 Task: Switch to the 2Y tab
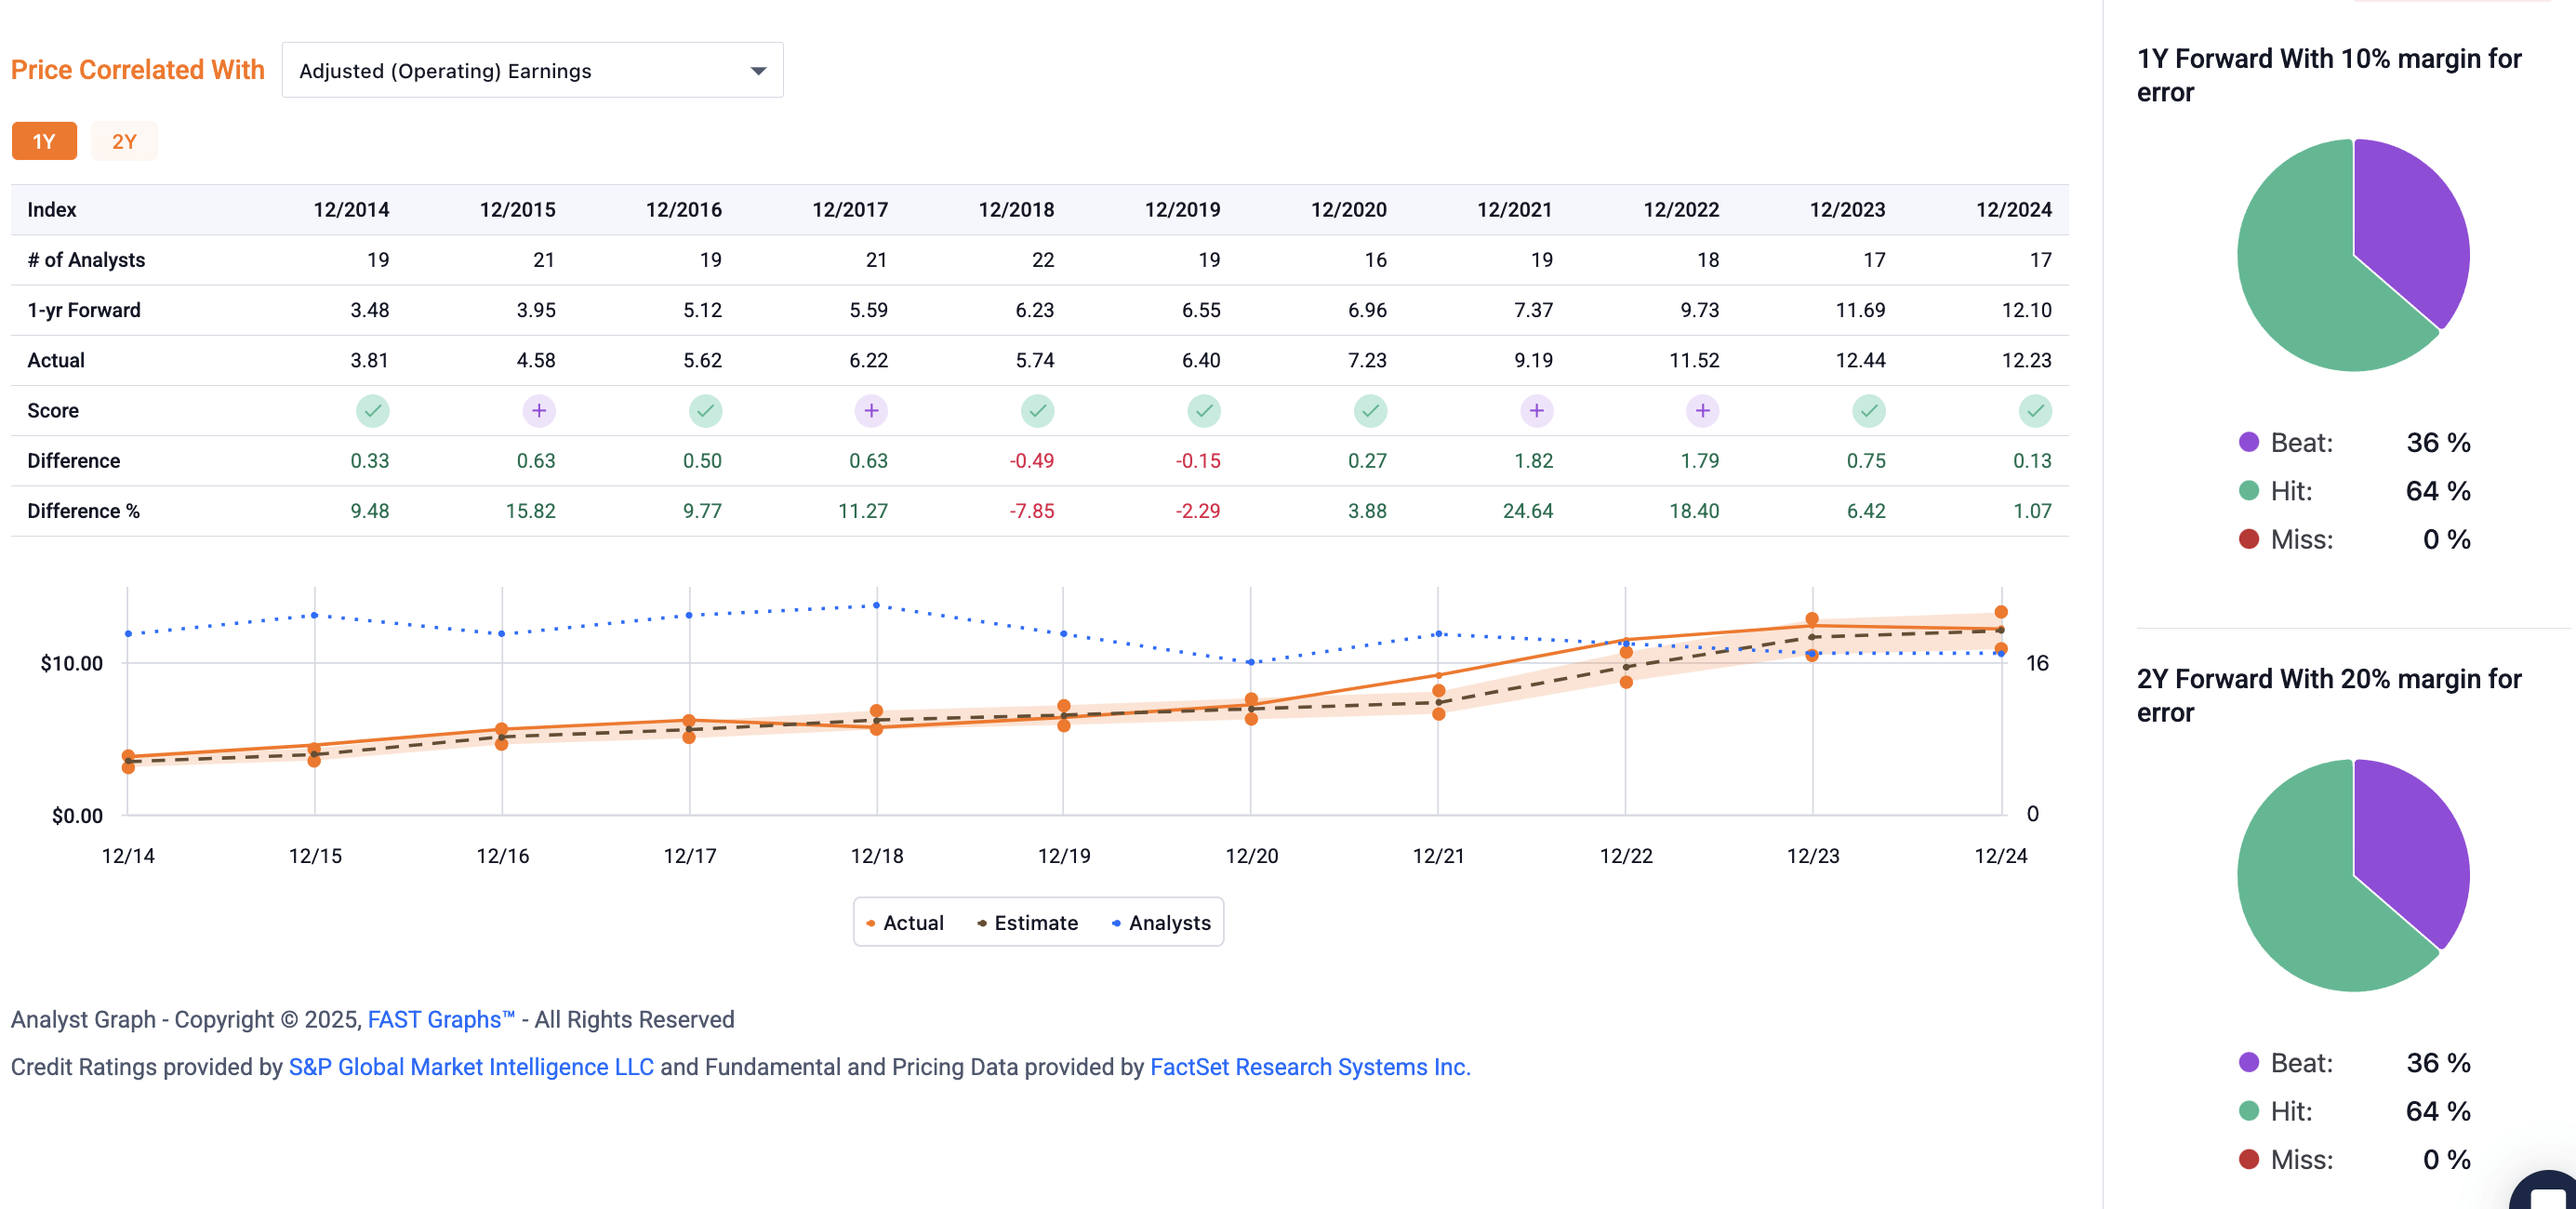(x=124, y=142)
